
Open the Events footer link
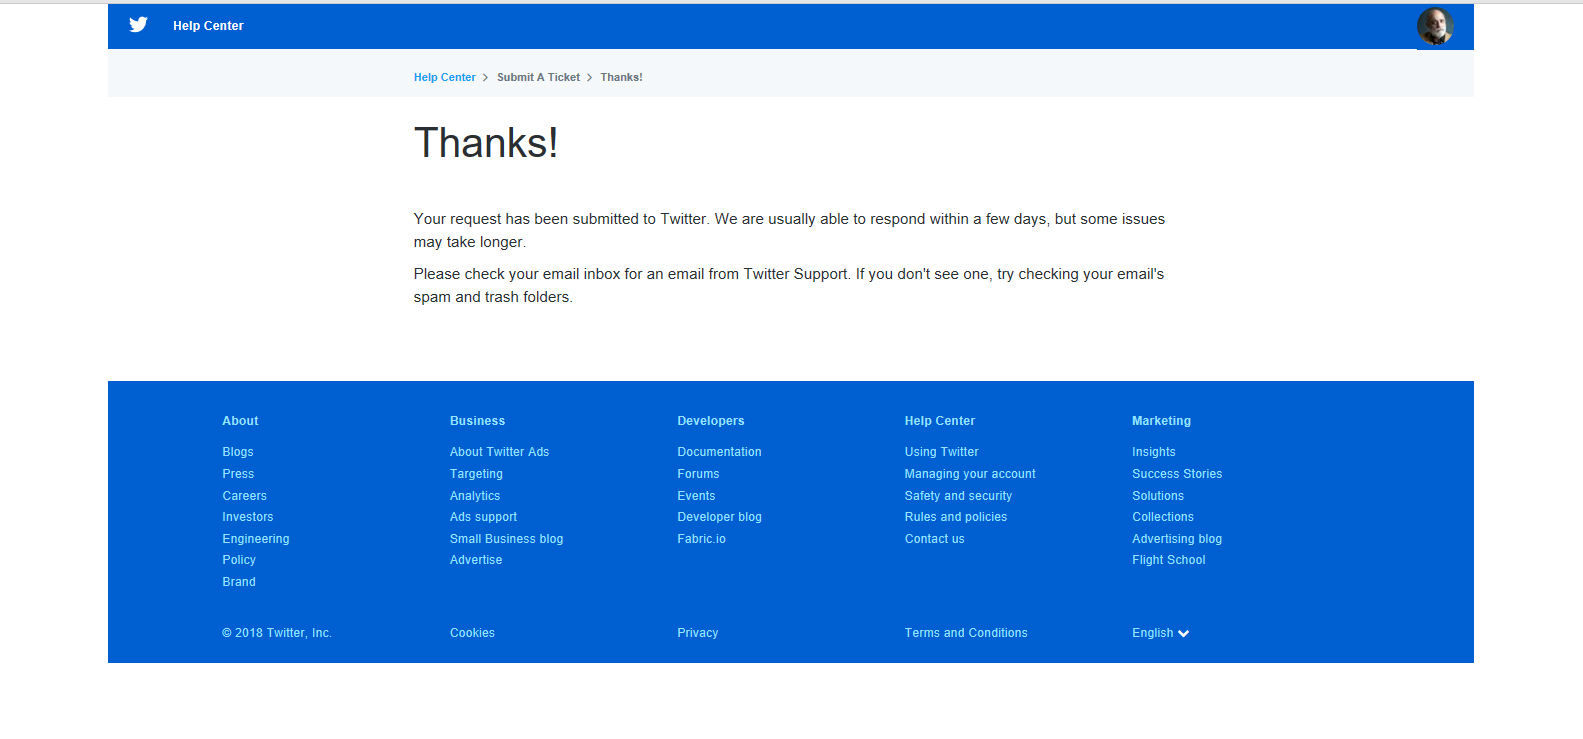coord(696,496)
